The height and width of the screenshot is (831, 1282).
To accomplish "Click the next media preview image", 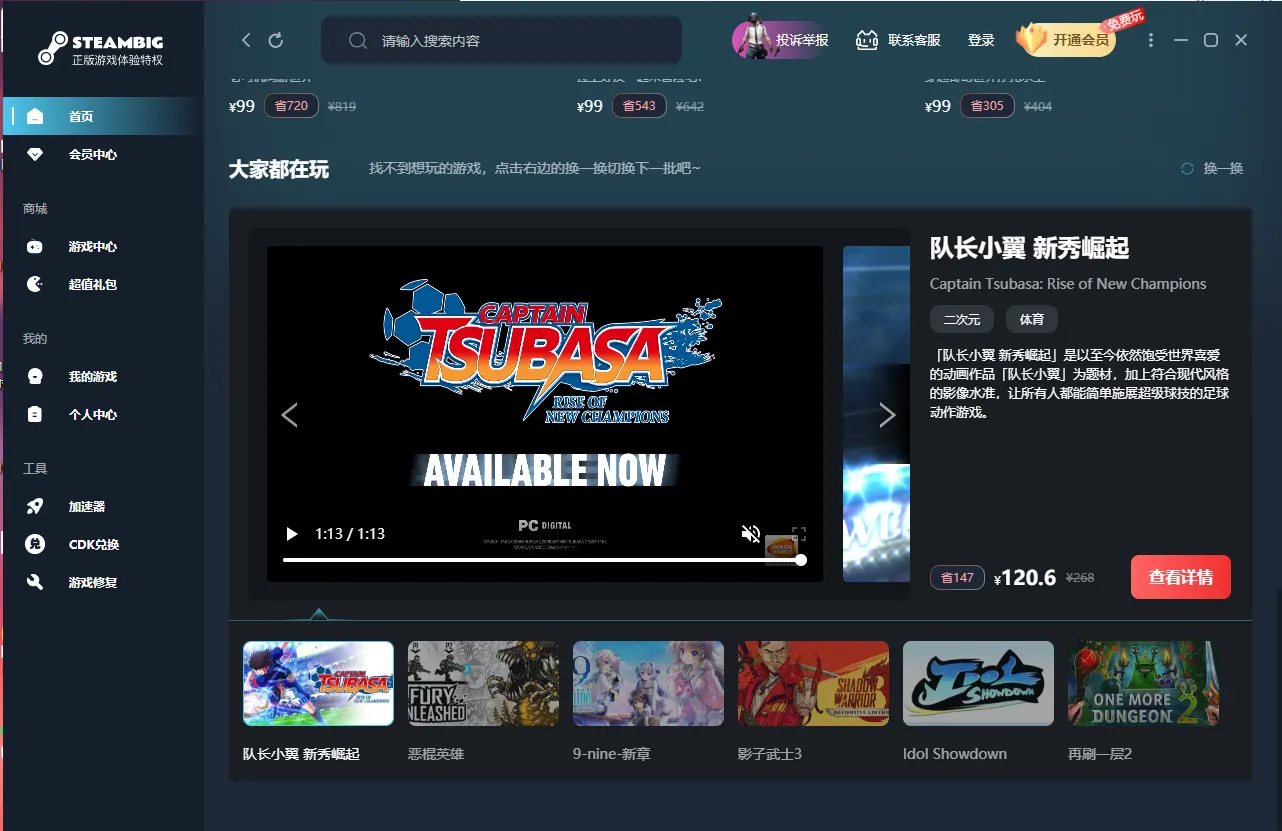I will pyautogui.click(x=876, y=414).
